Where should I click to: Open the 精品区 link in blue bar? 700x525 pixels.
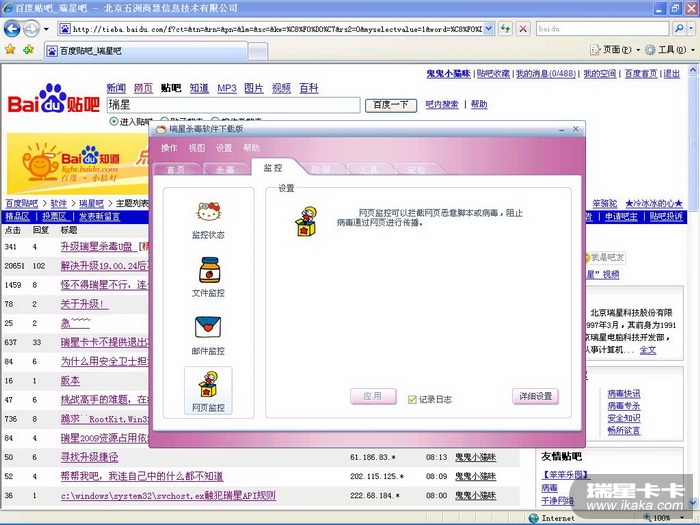(x=17, y=217)
